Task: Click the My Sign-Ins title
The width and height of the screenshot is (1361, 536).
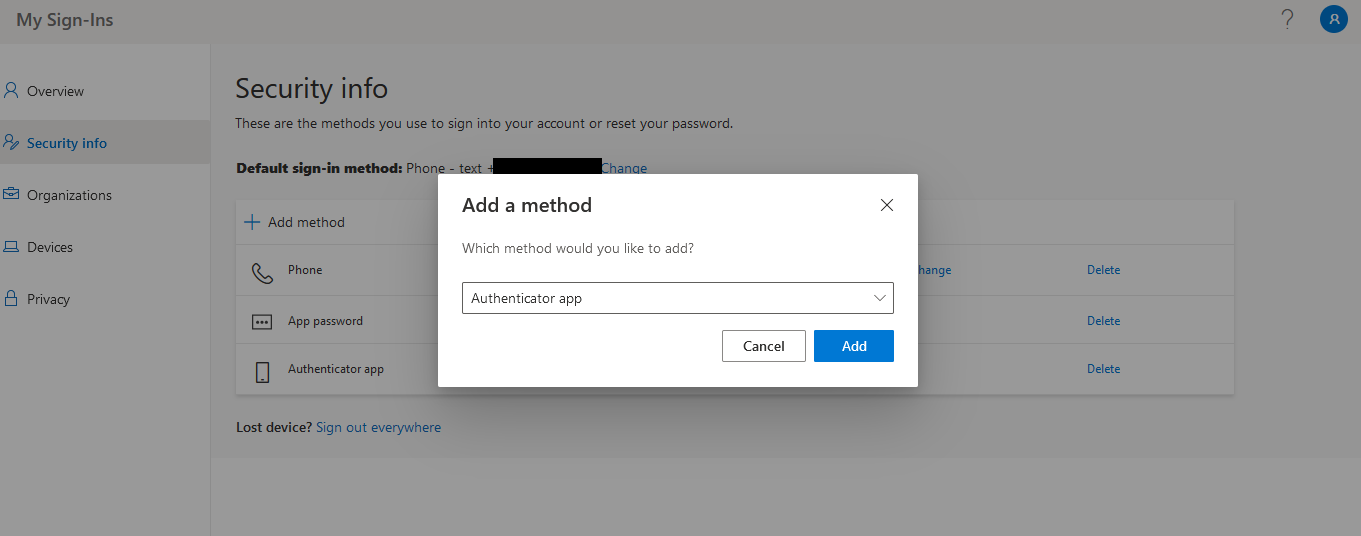Action: (x=65, y=20)
